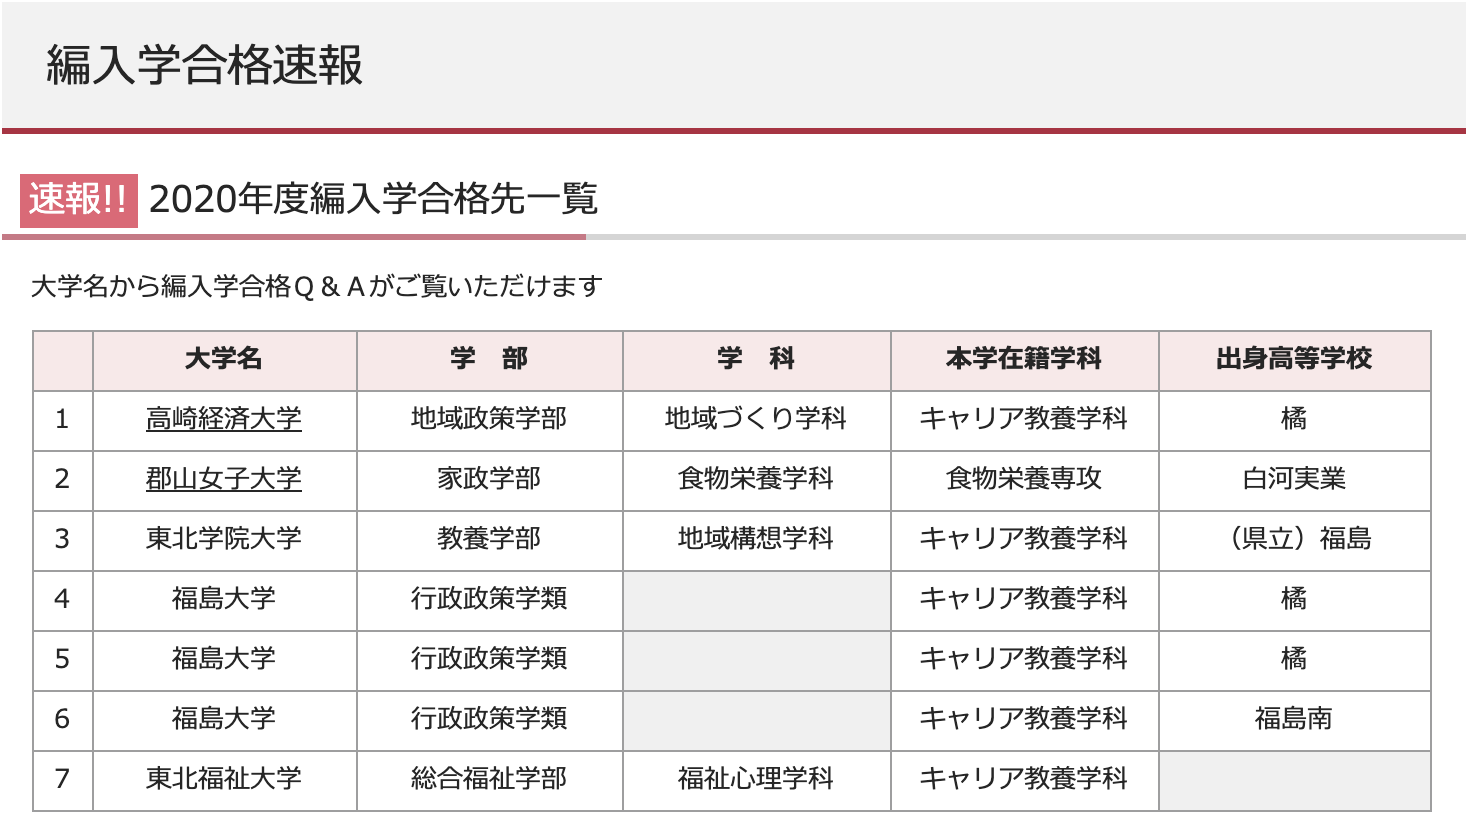This screenshot has height=840, width=1466.
Task: Open the 郡山女子大学 link
Action: tap(224, 479)
